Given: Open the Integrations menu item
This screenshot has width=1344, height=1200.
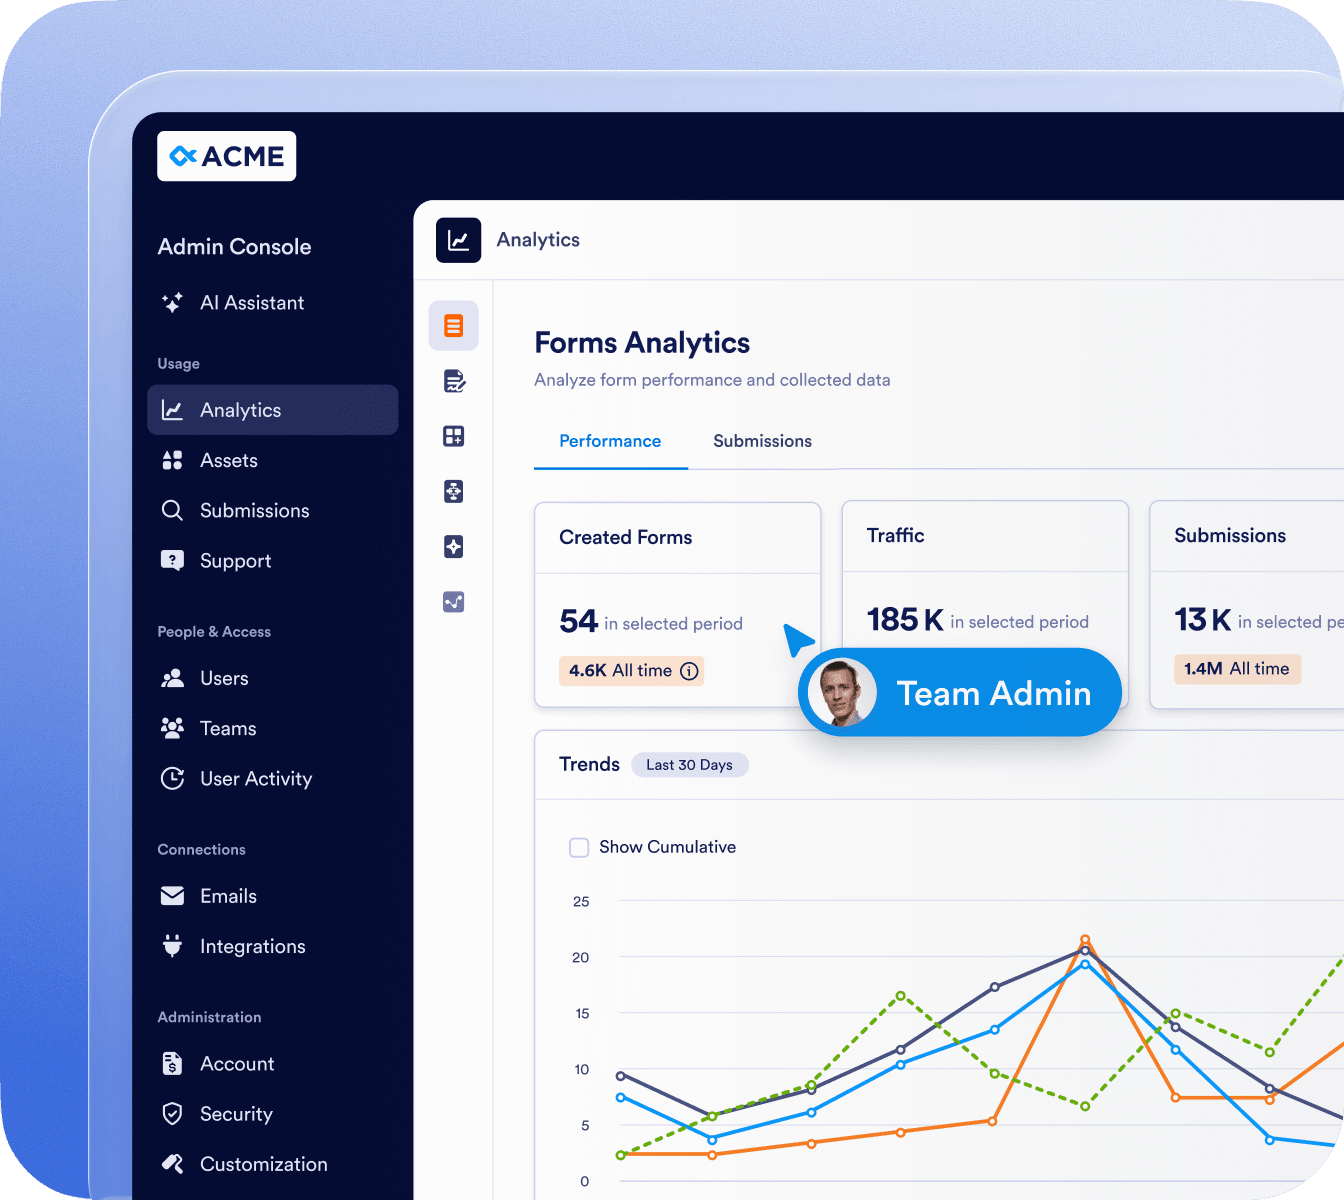Looking at the screenshot, I should coord(252,946).
